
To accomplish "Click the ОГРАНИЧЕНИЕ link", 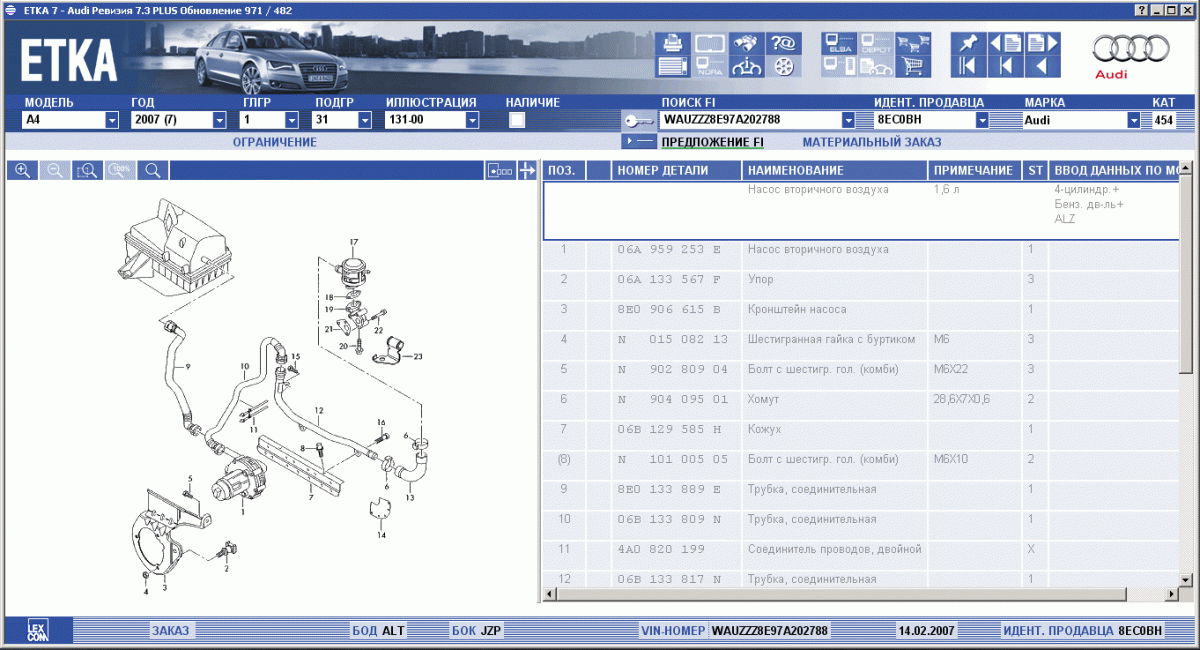I will (x=275, y=142).
